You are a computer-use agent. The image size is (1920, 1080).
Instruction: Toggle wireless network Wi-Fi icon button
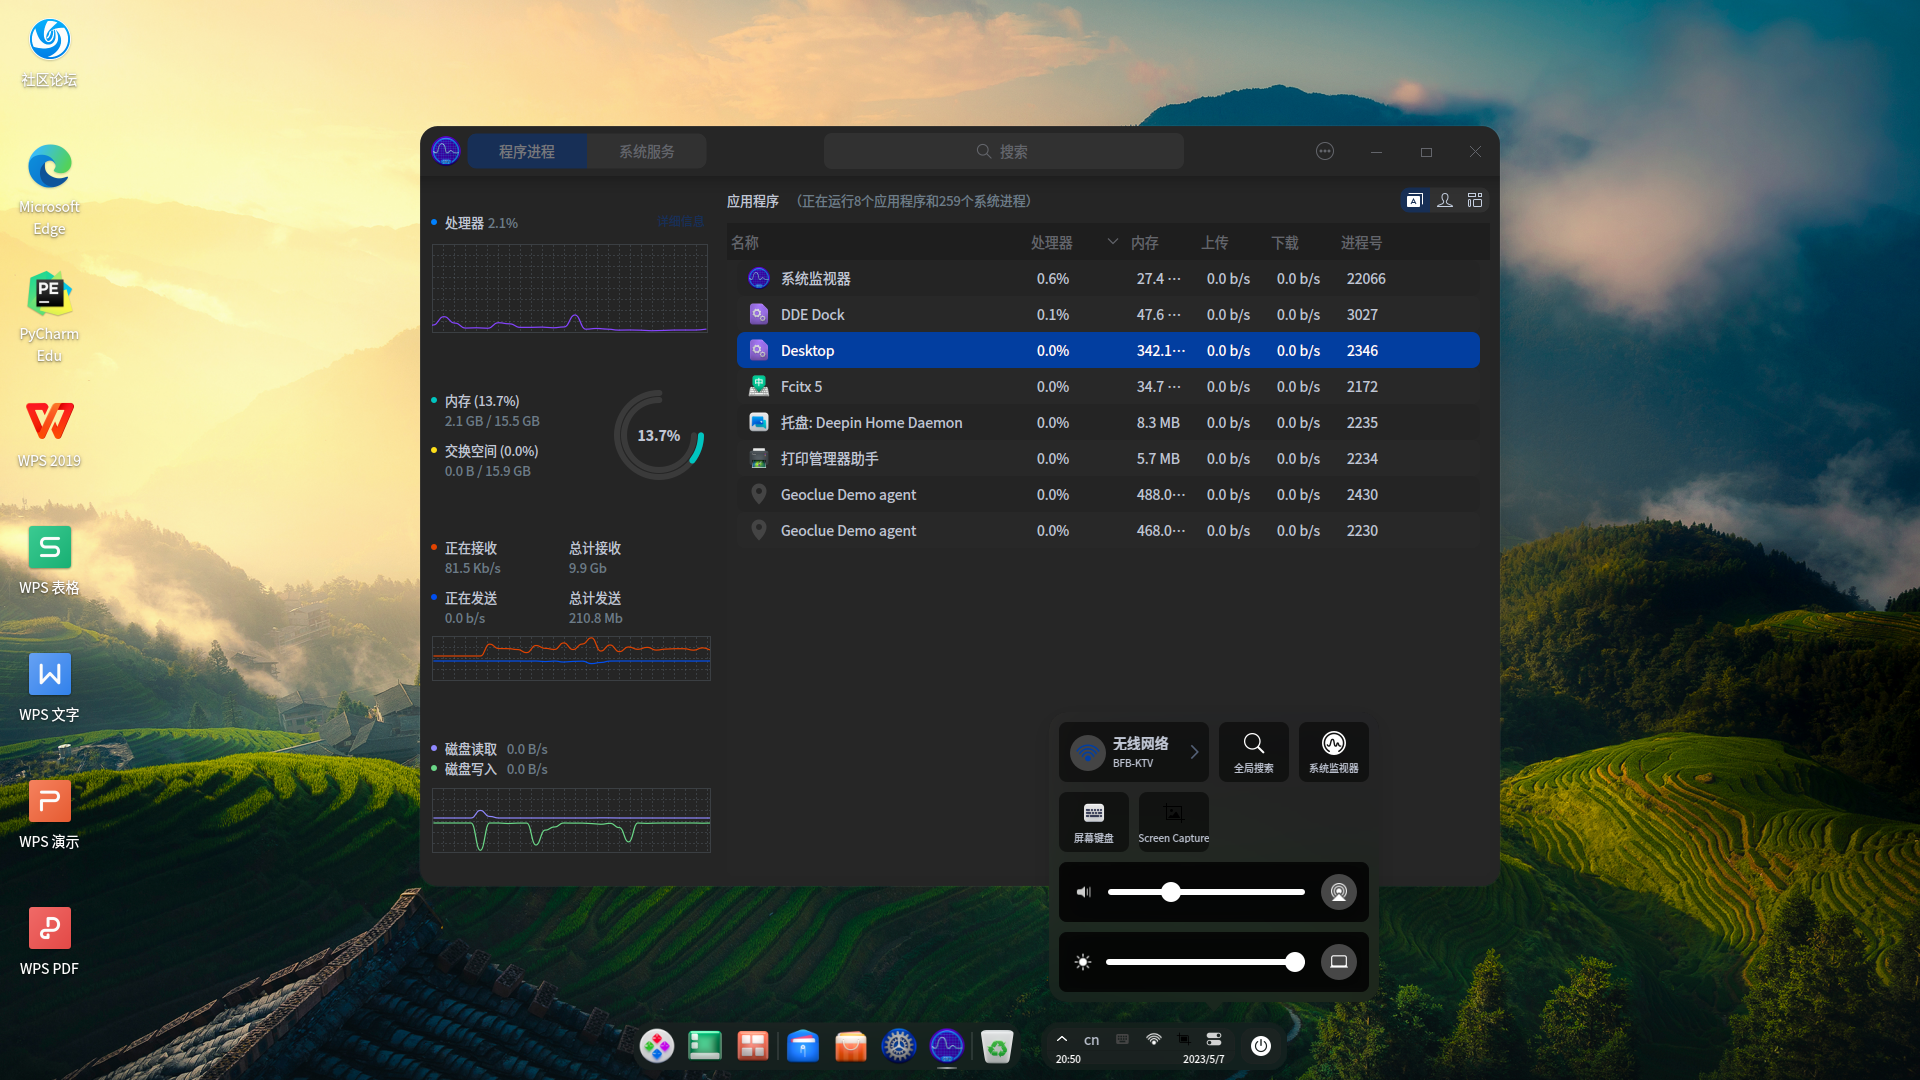[1087, 752]
